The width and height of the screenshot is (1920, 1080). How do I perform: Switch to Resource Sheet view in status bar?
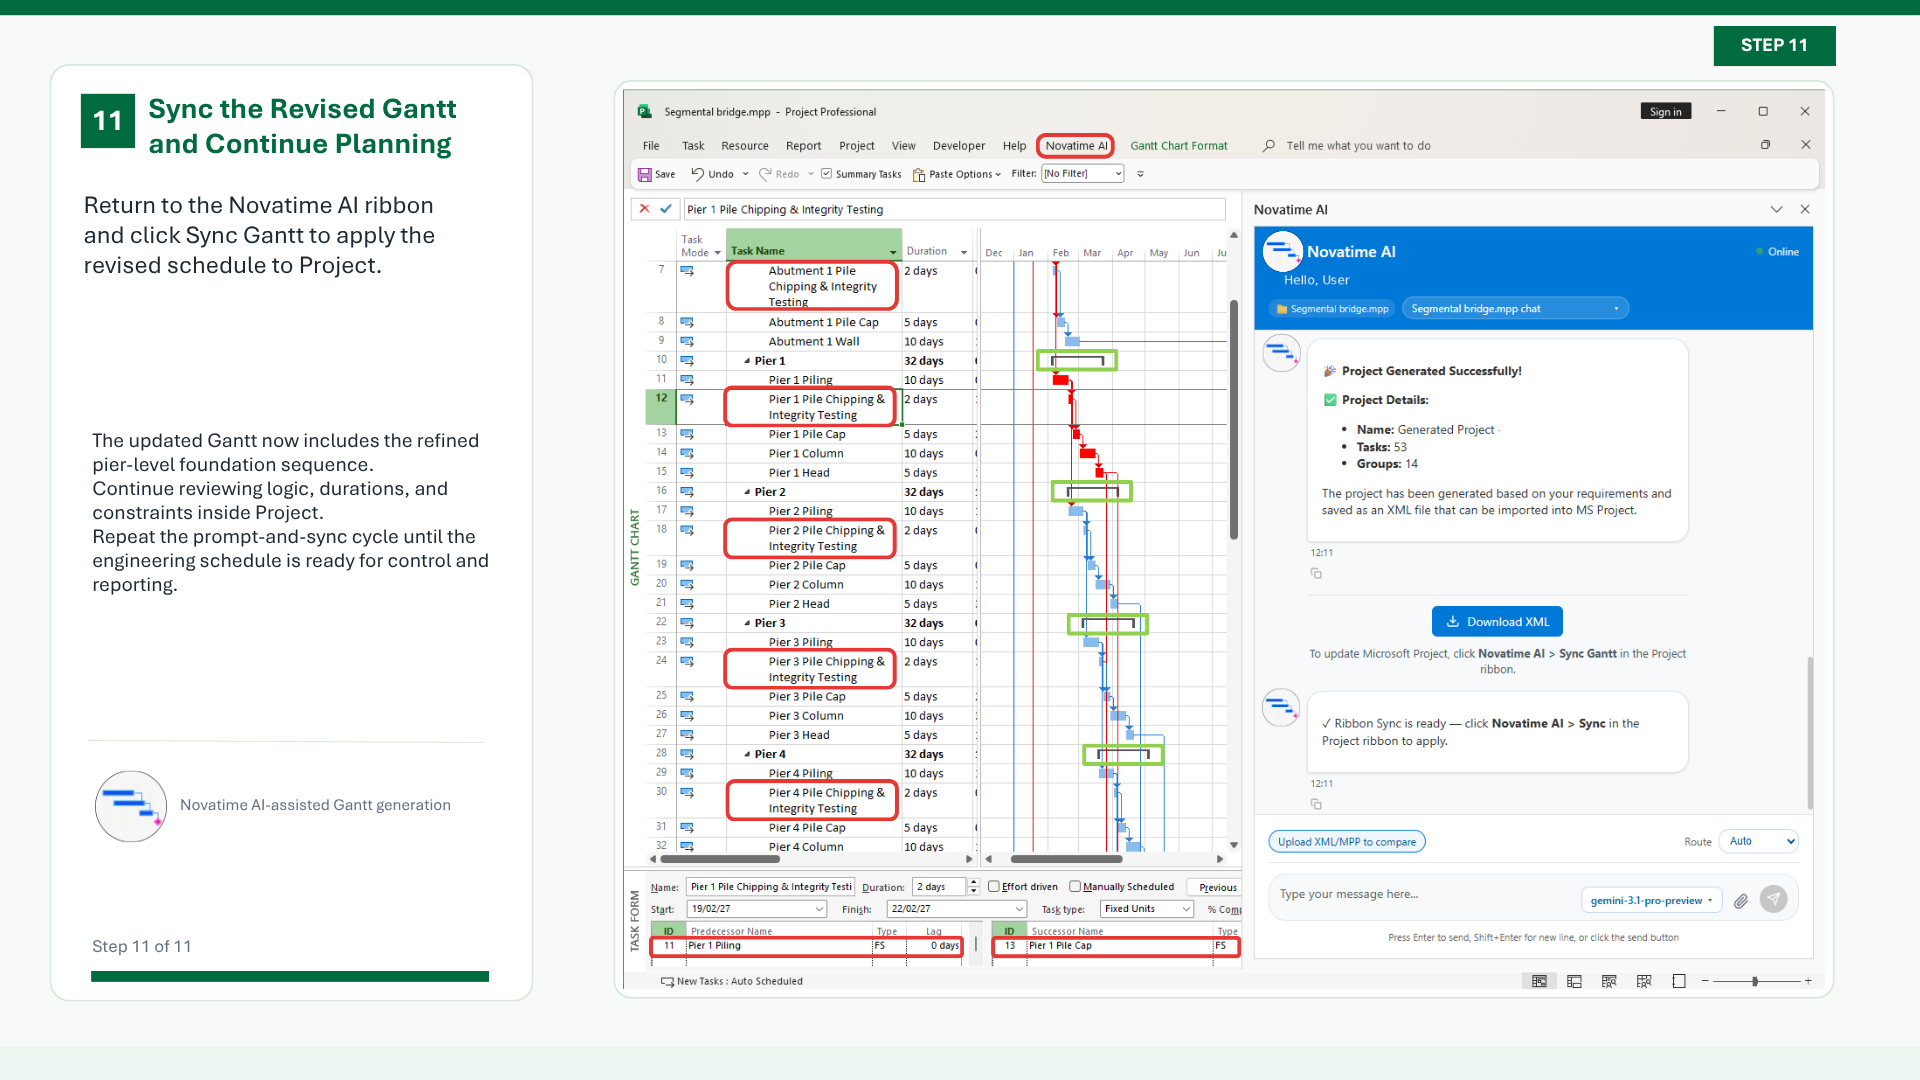[1644, 982]
